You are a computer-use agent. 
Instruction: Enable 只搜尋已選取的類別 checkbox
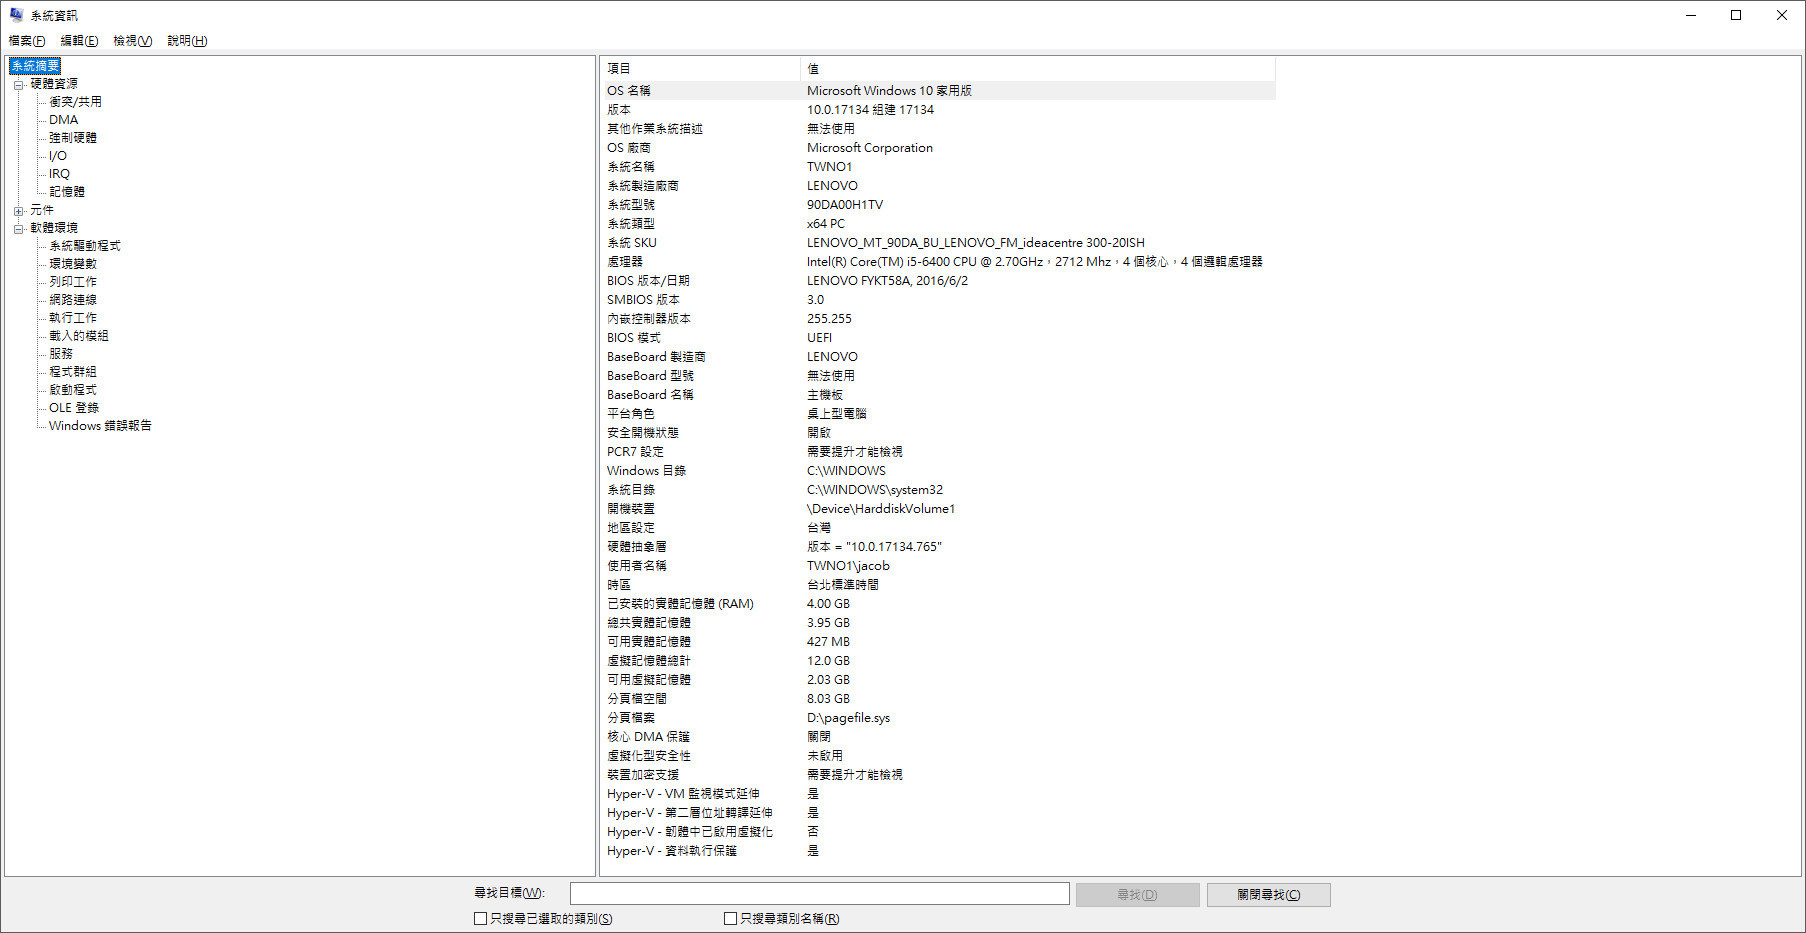[480, 918]
